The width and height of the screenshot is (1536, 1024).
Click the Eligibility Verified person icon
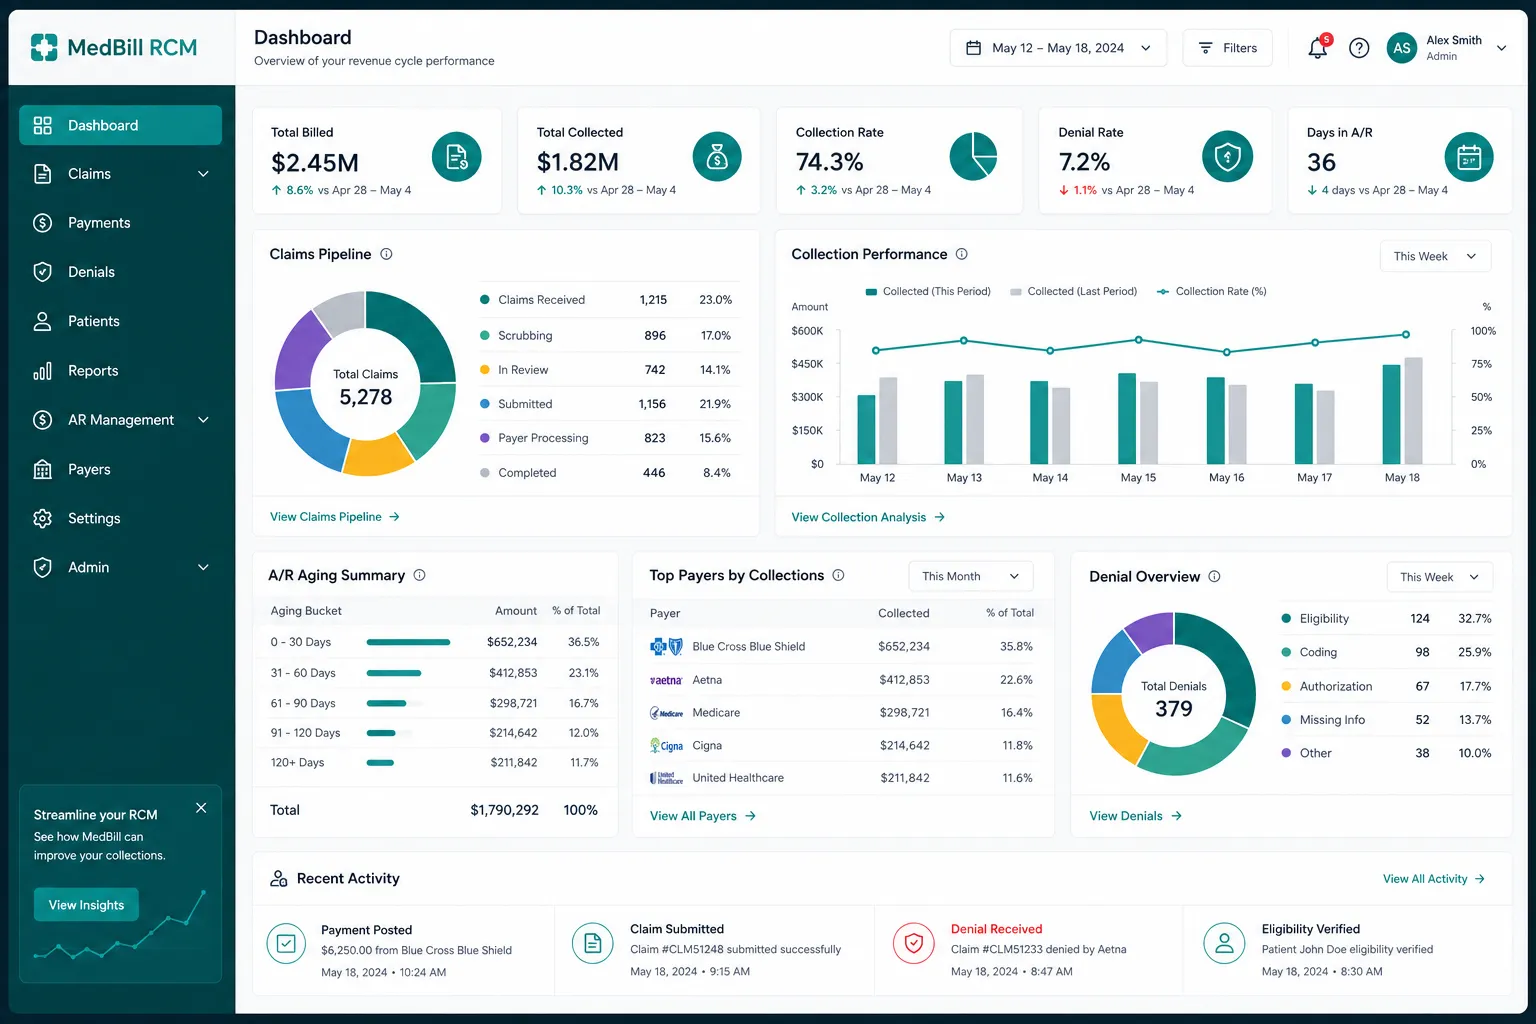[x=1224, y=943]
